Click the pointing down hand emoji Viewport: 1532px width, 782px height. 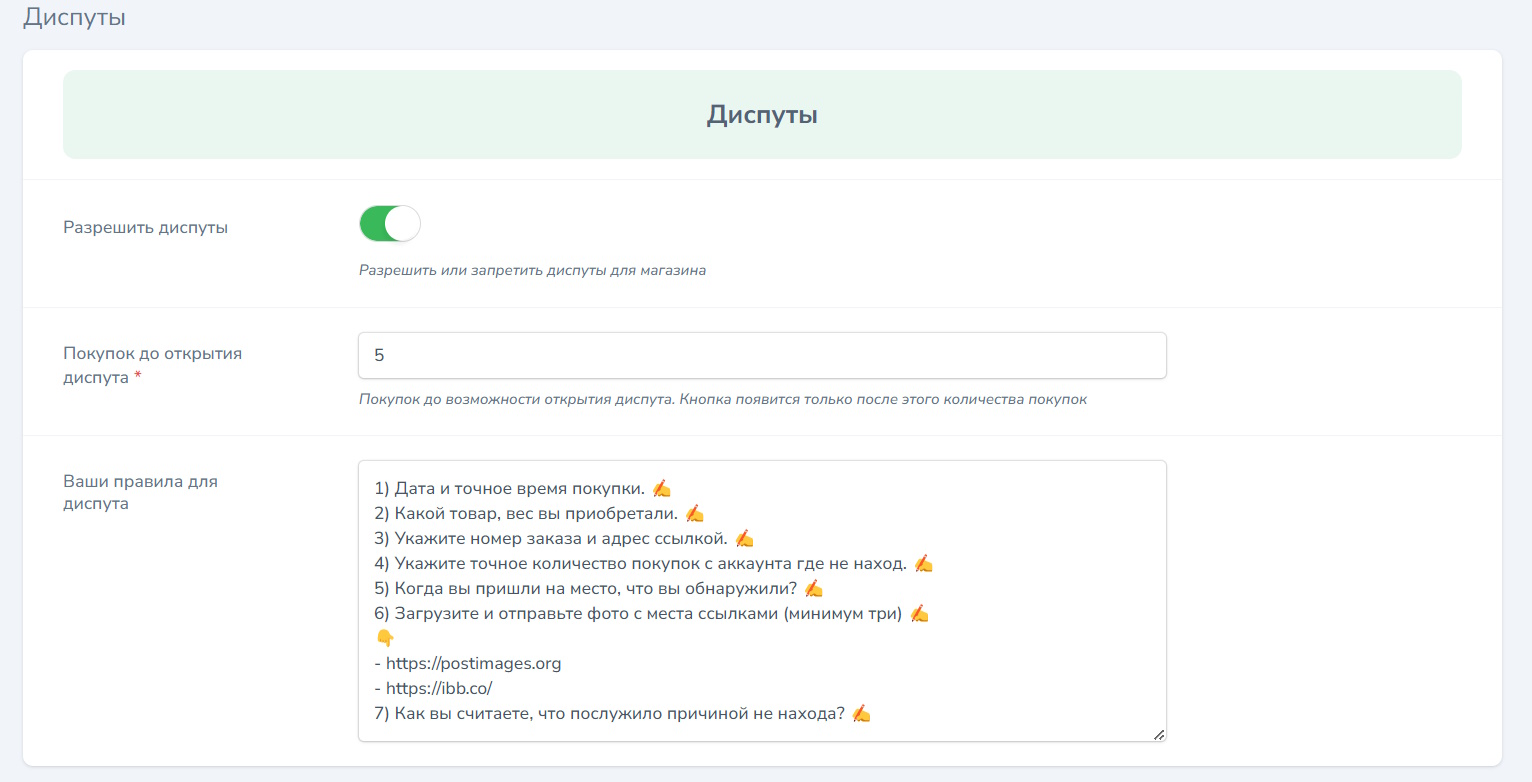(385, 638)
